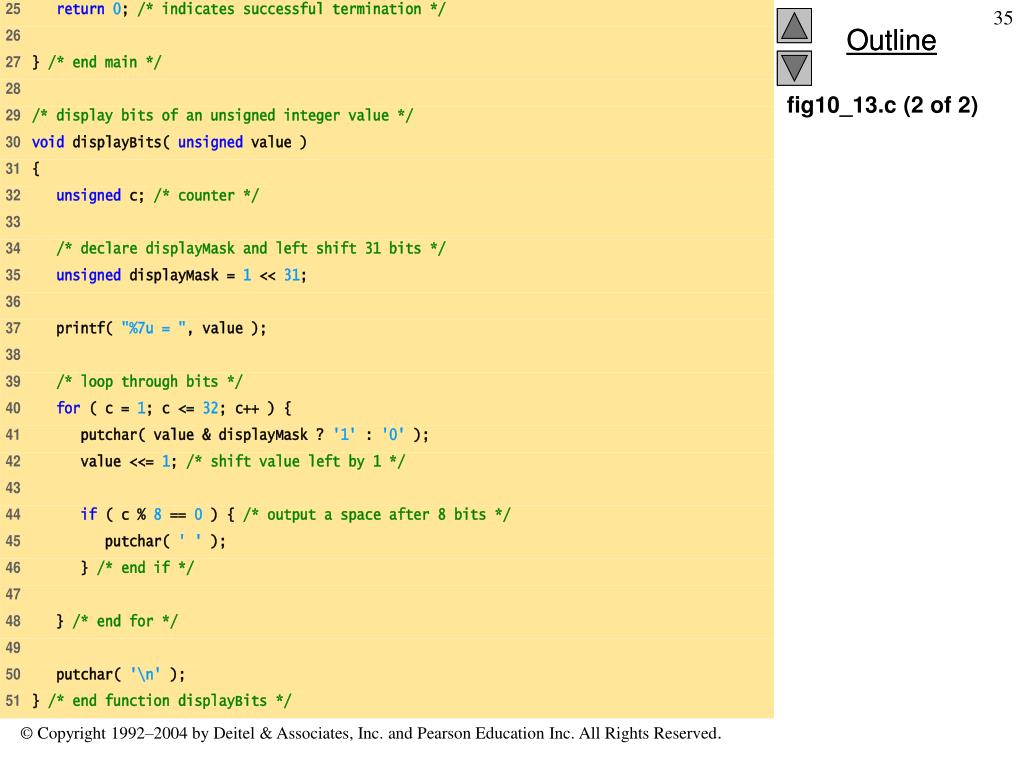Click line 27 '} /* end main */'
Viewport: 1024px width, 768px height.
pyautogui.click(x=97, y=62)
